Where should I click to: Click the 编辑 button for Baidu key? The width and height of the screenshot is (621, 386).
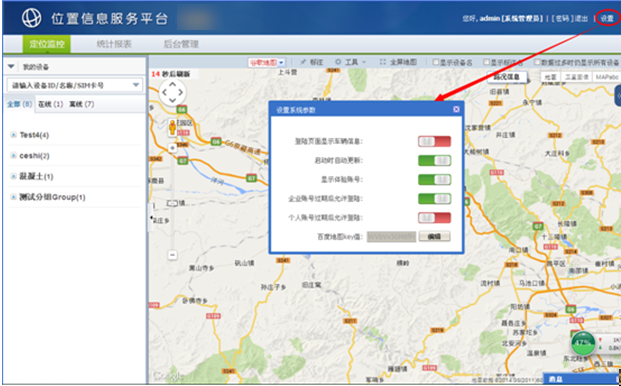click(434, 236)
